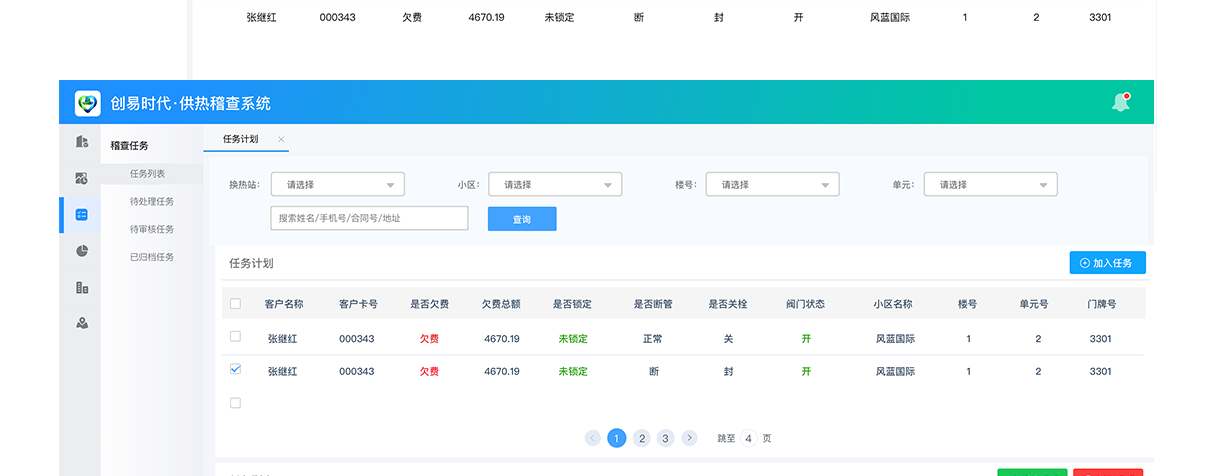Viewport: 1216px width, 476px height.
Task: Open 待审核任务 in the side menu
Action: coord(152,229)
